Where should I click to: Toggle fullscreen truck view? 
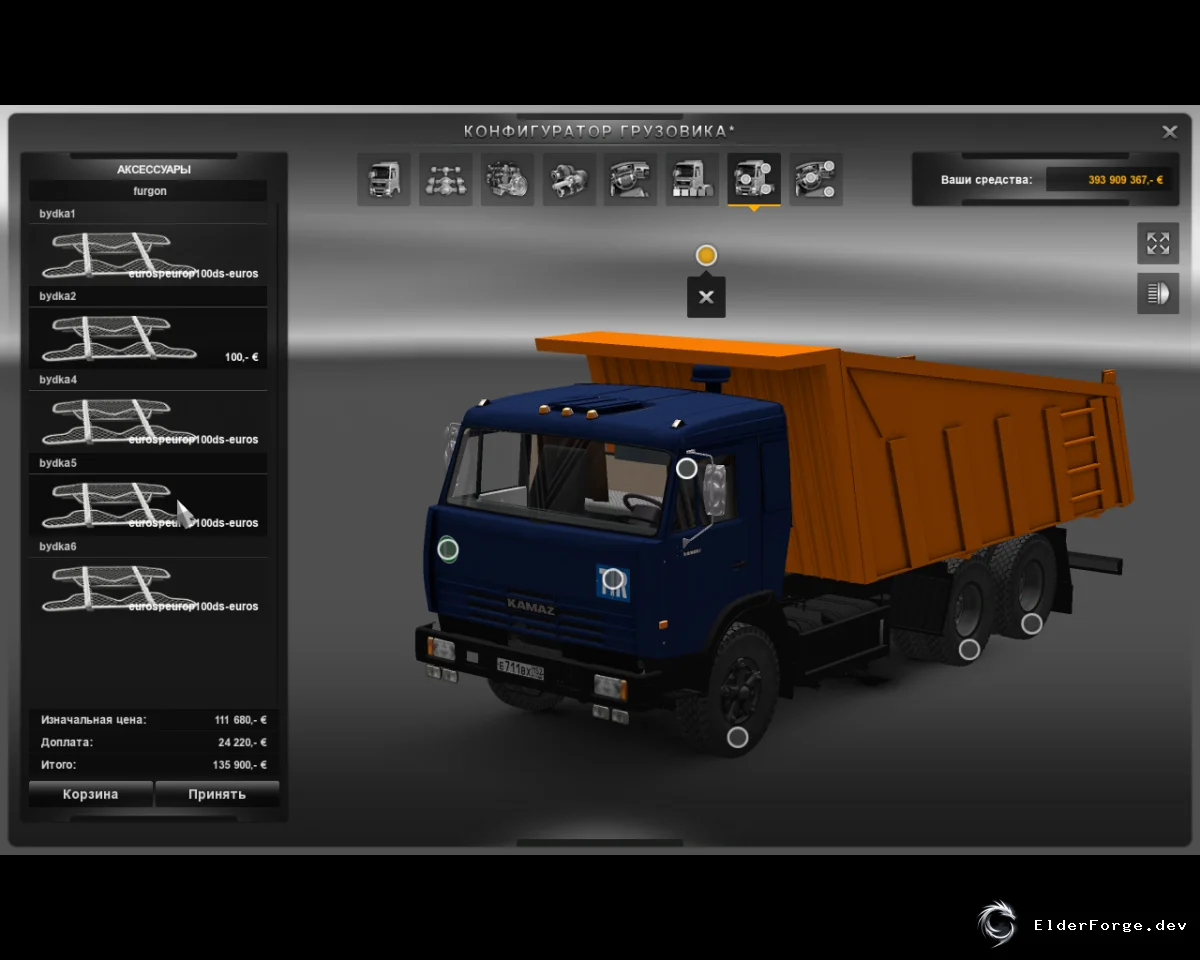[x=1158, y=243]
